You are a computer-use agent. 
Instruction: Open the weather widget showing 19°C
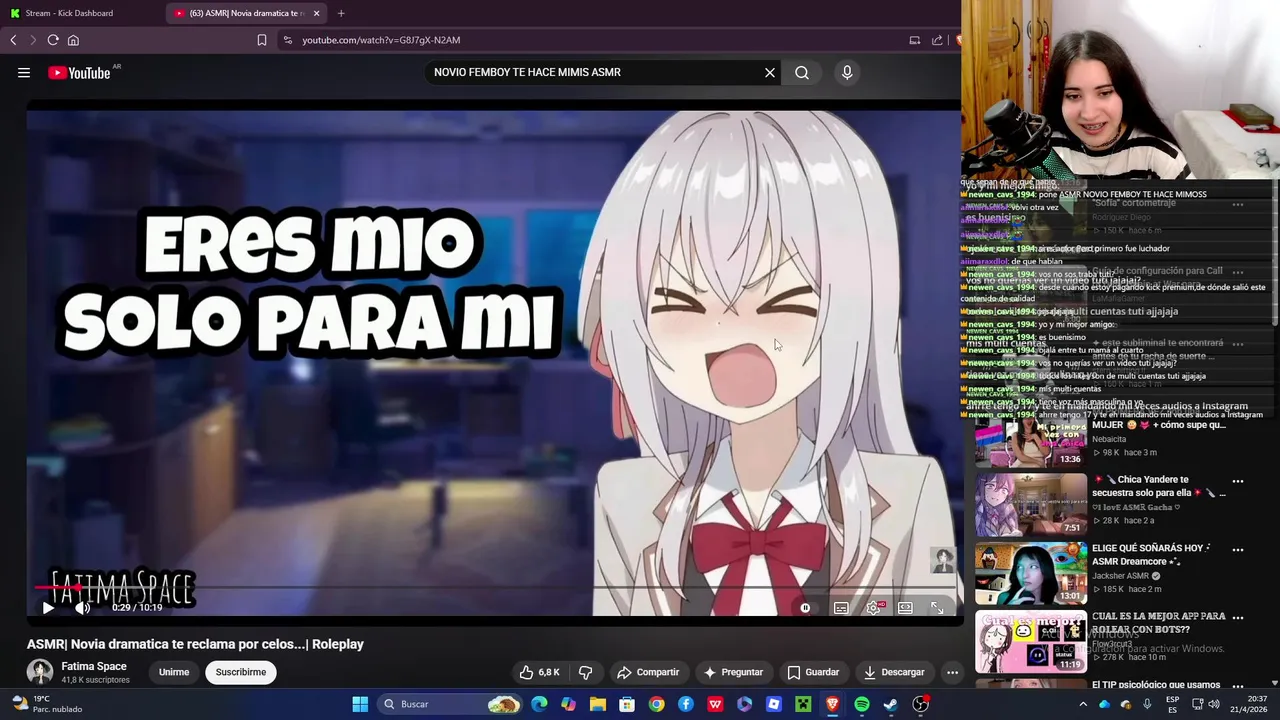[x=45, y=704]
